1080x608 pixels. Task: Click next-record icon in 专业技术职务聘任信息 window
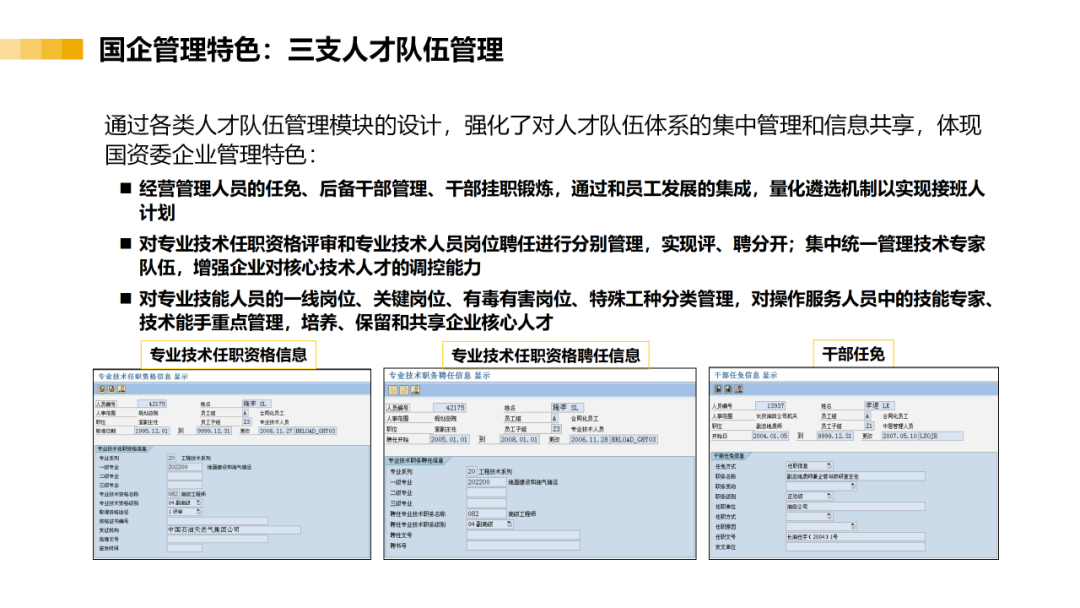pyautogui.click(x=404, y=390)
